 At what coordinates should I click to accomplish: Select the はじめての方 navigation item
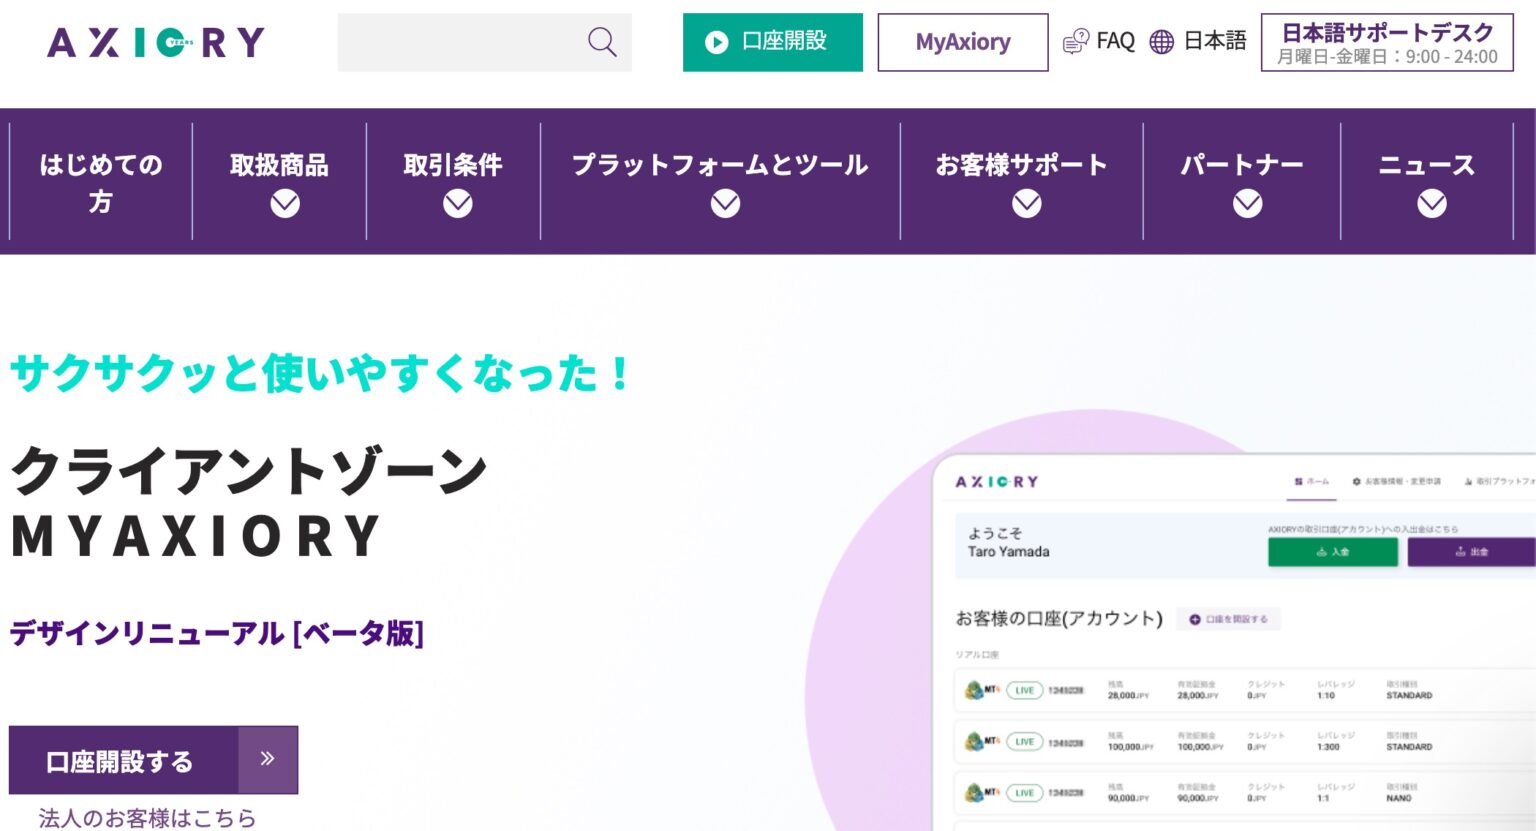click(99, 183)
